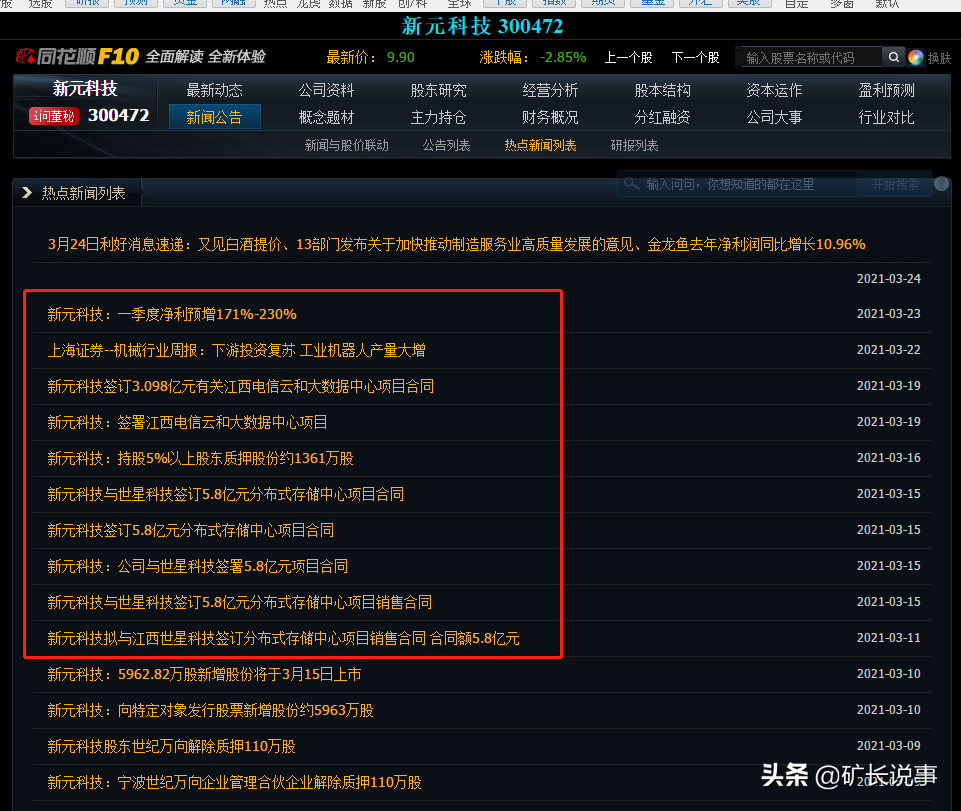Click the colorful 换肤 skin ball icon
Image resolution: width=961 pixels, height=811 pixels.
[x=916, y=58]
